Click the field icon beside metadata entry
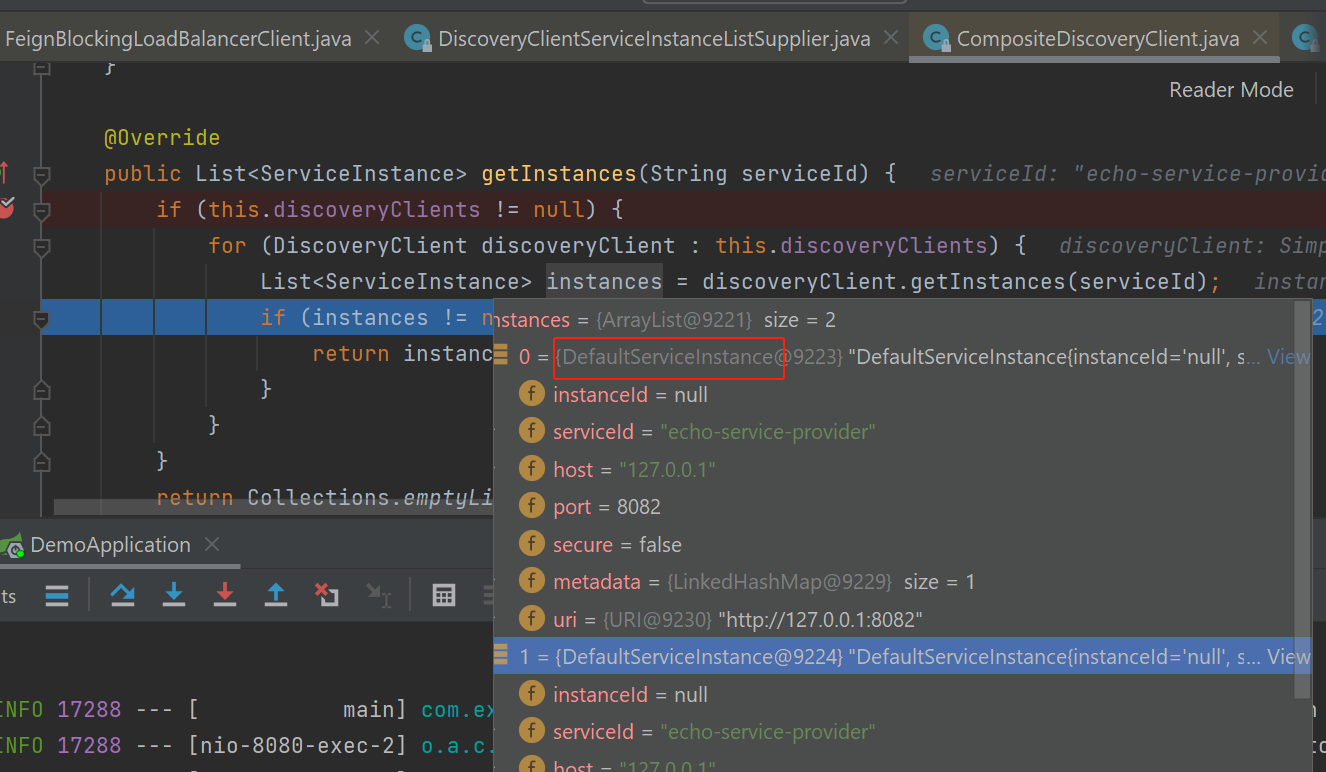Screen dimensions: 1326x772 531,582
